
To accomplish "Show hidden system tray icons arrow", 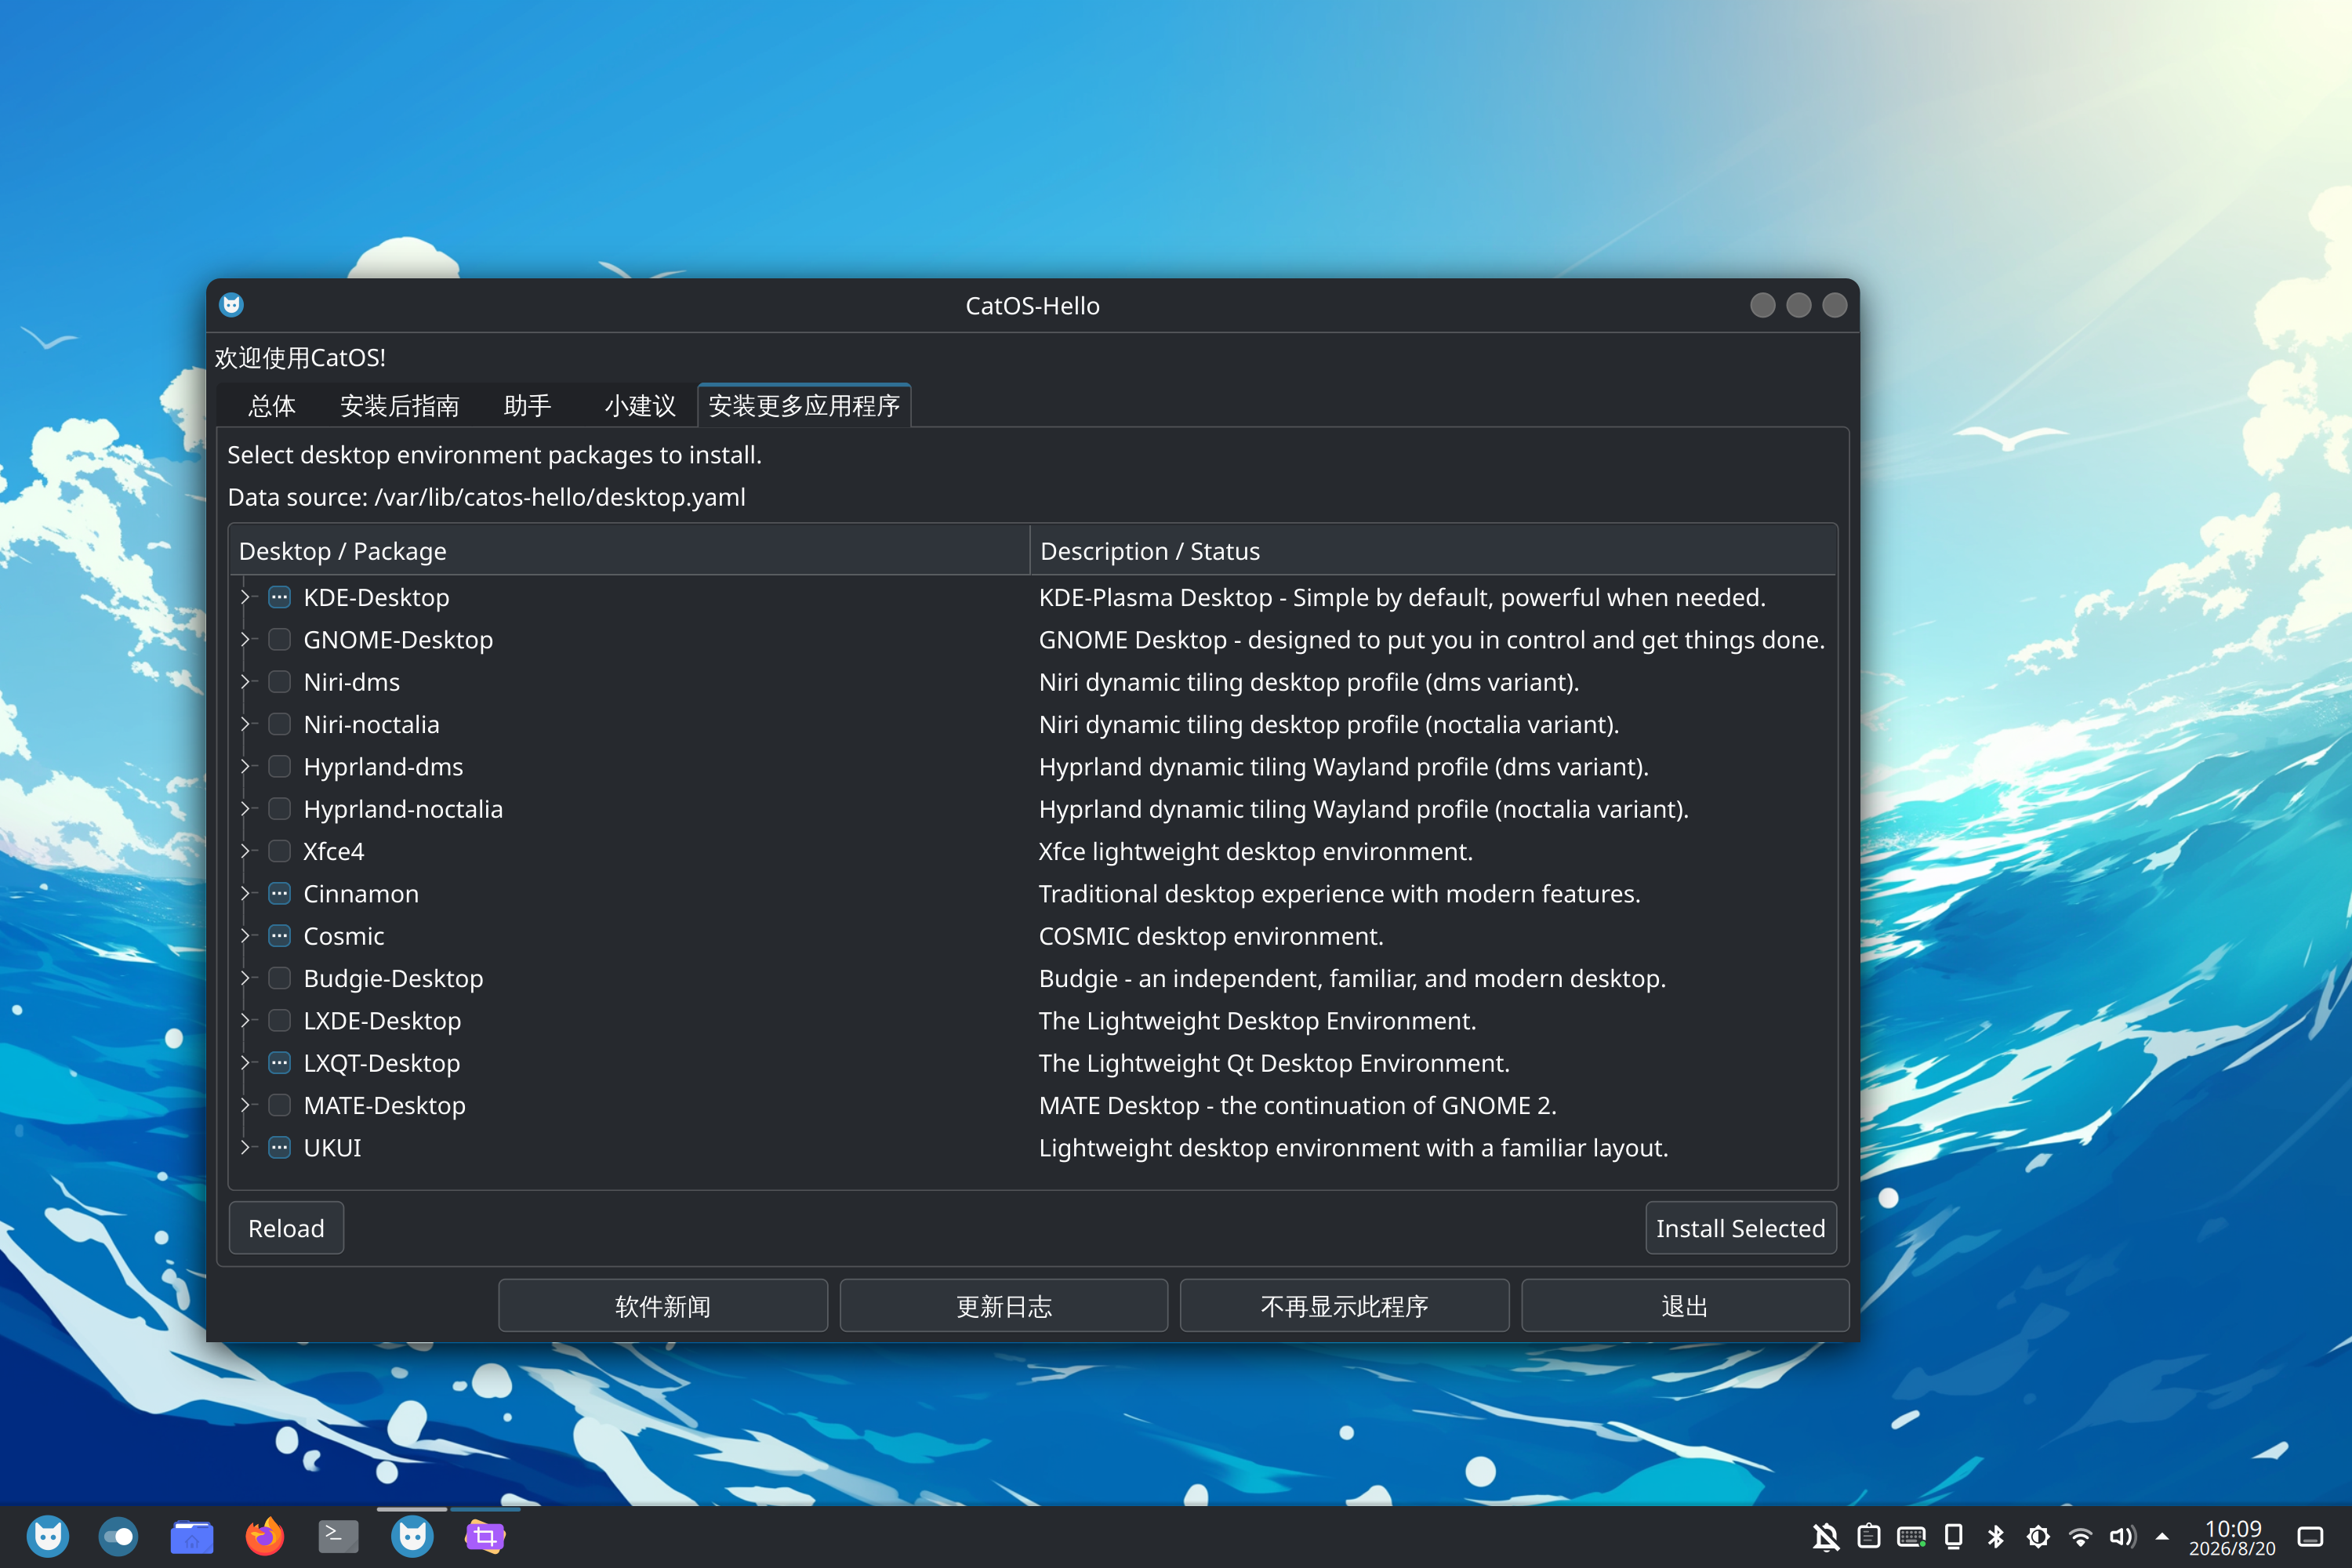I will point(2162,1537).
